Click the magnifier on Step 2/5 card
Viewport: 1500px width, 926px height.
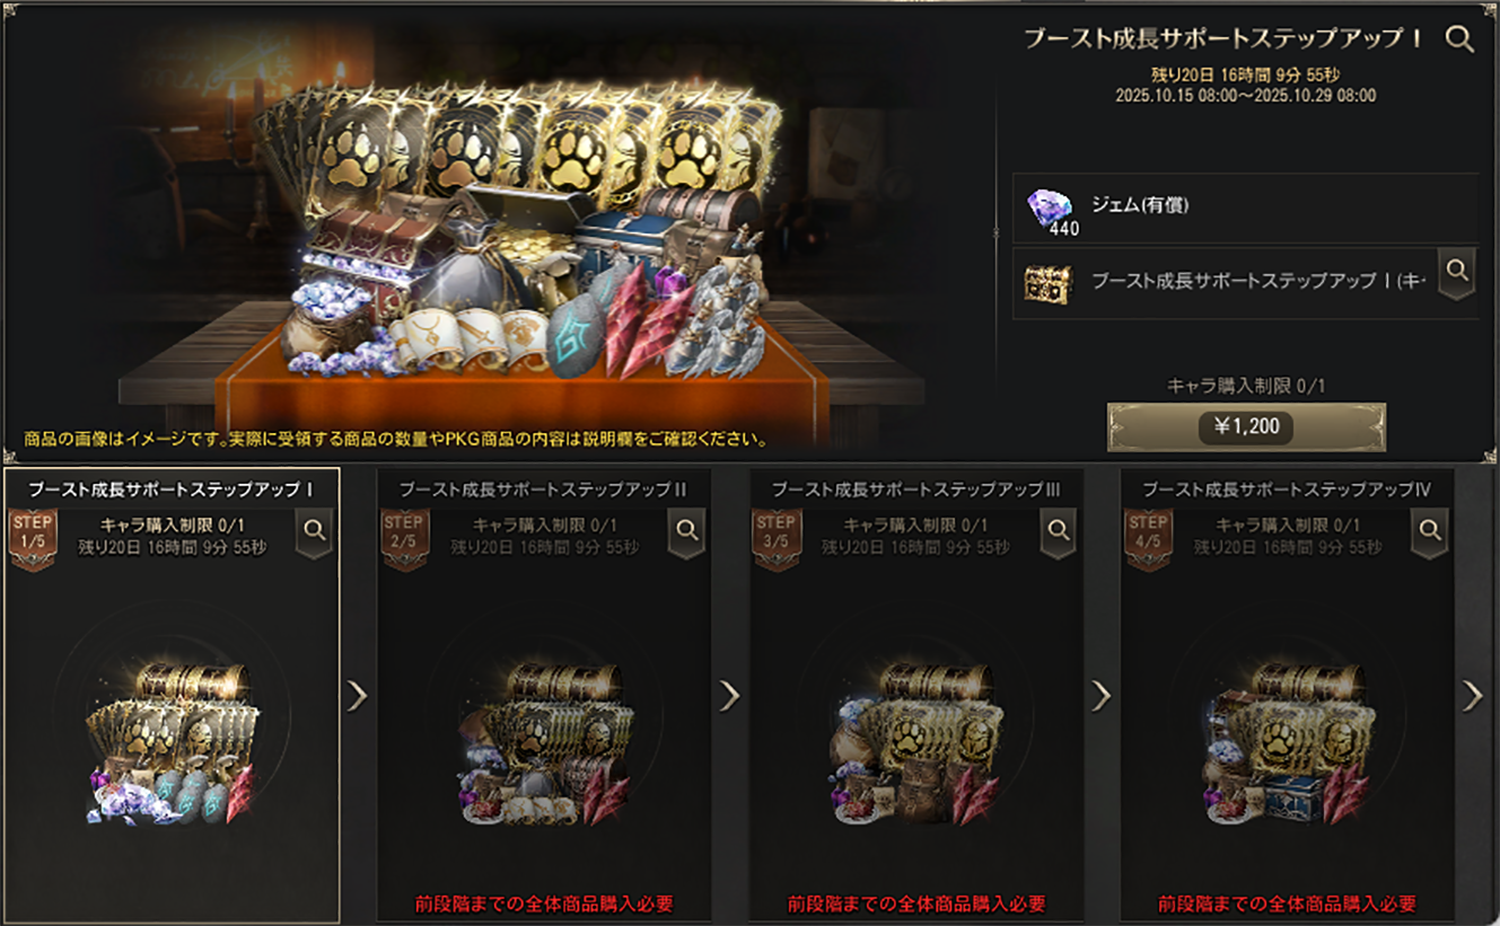687,533
